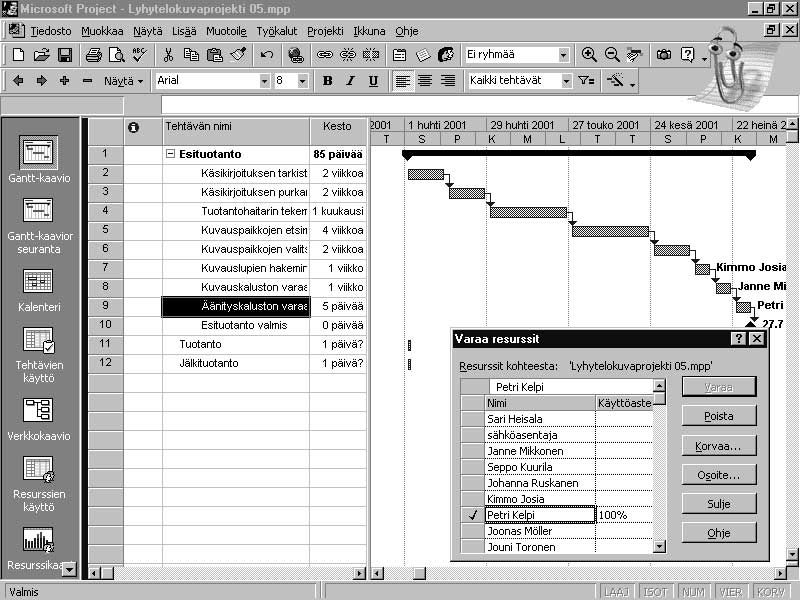Center align text

[425, 81]
